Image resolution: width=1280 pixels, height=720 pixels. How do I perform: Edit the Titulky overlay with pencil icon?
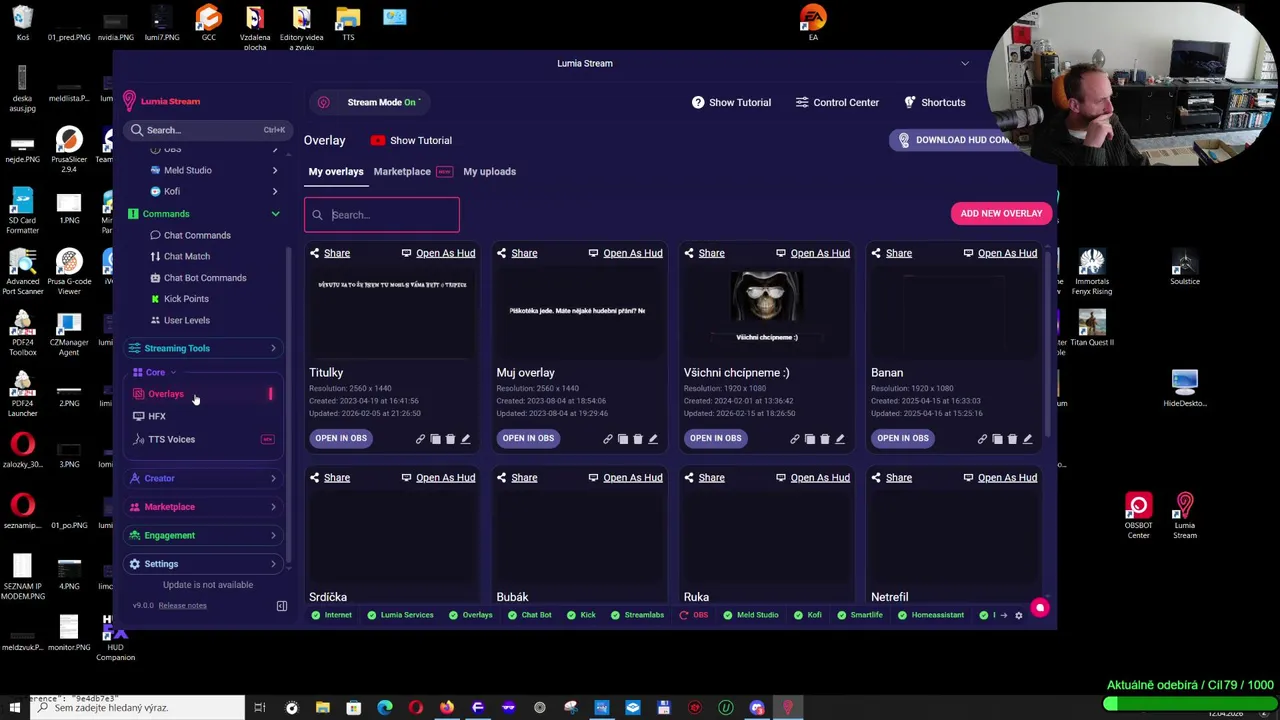[x=465, y=438]
